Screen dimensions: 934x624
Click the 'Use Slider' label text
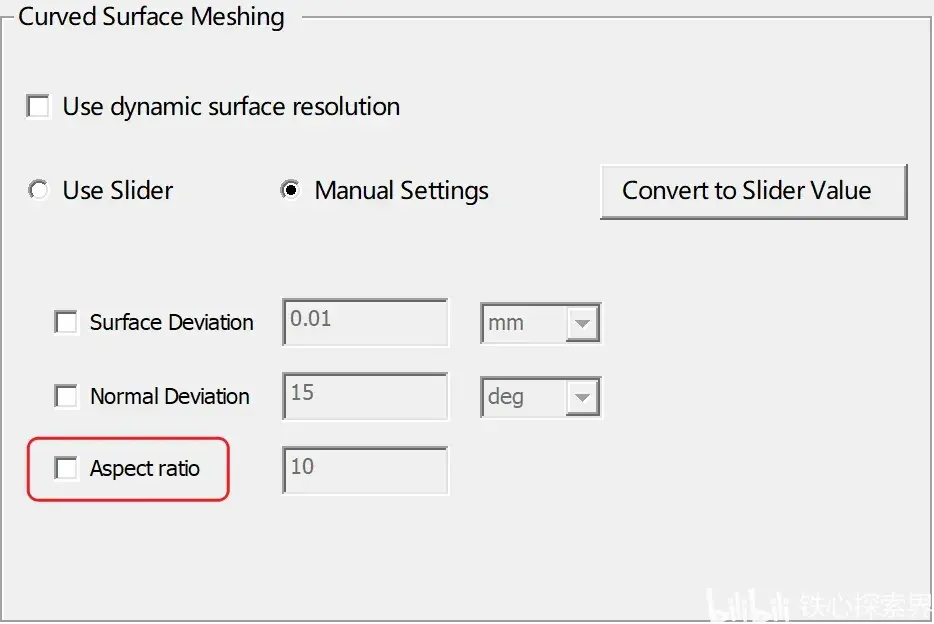(x=118, y=191)
